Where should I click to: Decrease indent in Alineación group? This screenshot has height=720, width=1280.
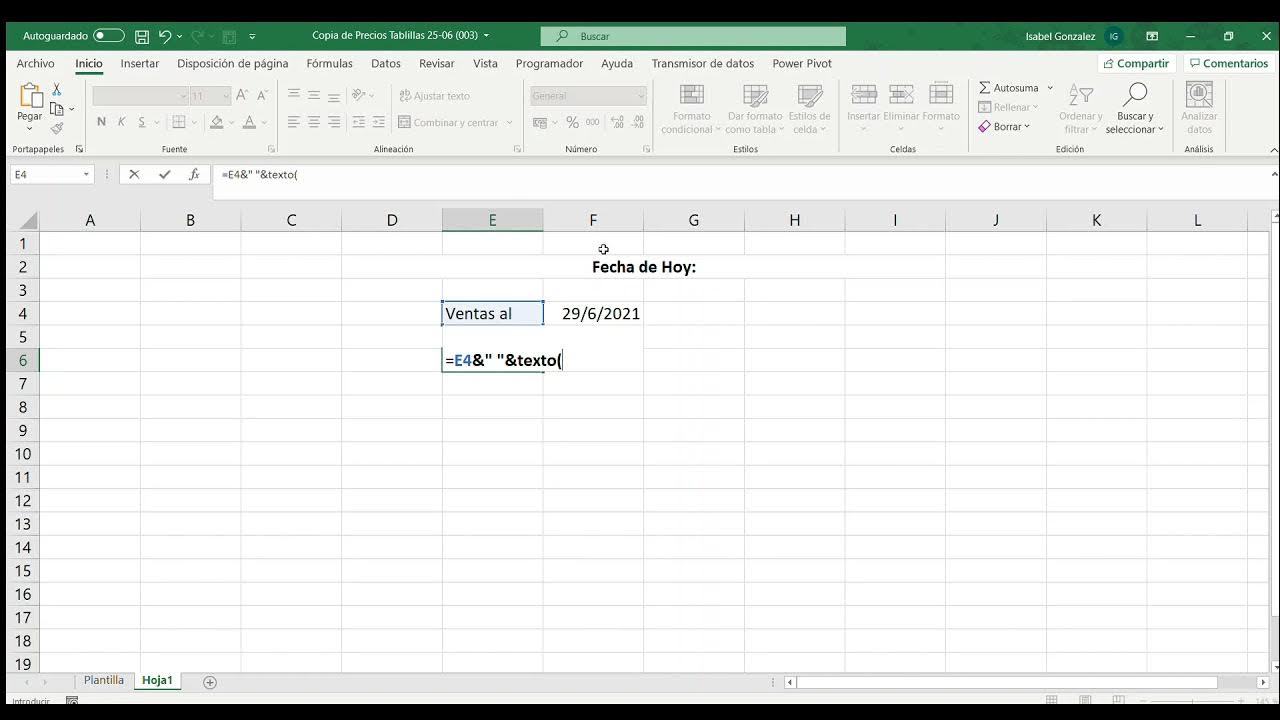360,122
